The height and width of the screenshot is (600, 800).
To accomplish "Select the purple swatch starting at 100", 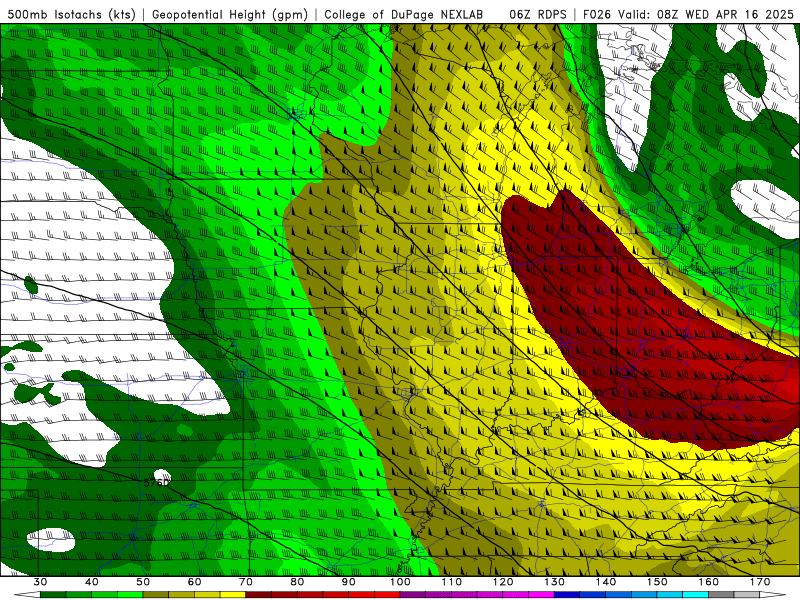I will pyautogui.click(x=413, y=595).
